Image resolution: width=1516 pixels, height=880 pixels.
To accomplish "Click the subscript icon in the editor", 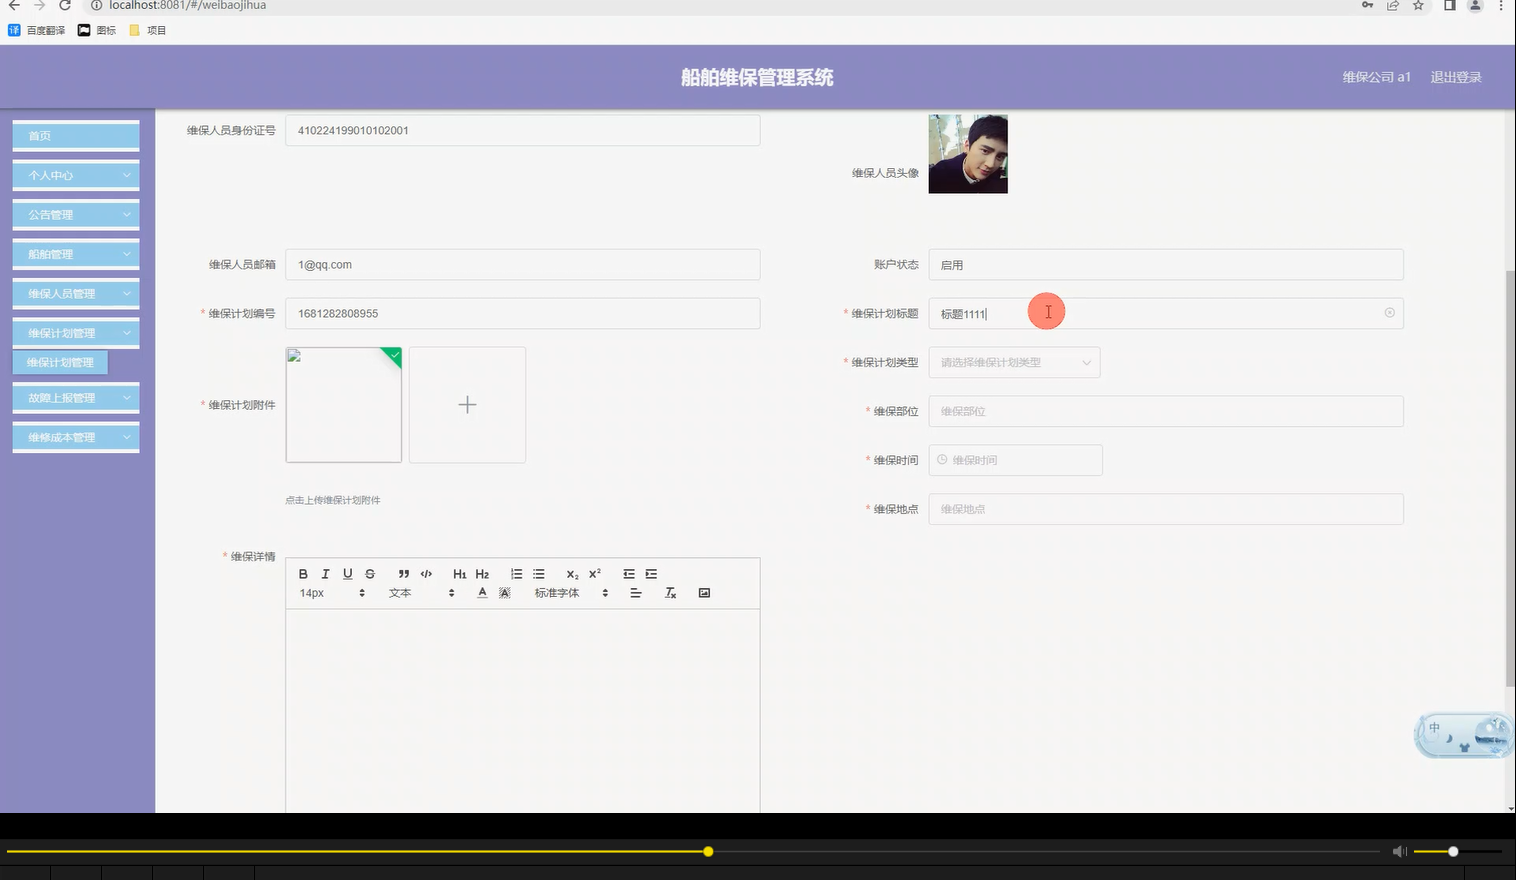I will (x=571, y=574).
